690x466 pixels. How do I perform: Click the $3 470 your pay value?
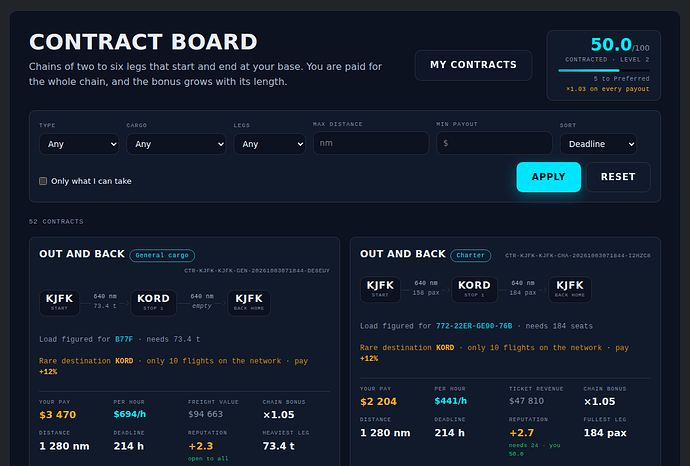point(58,415)
